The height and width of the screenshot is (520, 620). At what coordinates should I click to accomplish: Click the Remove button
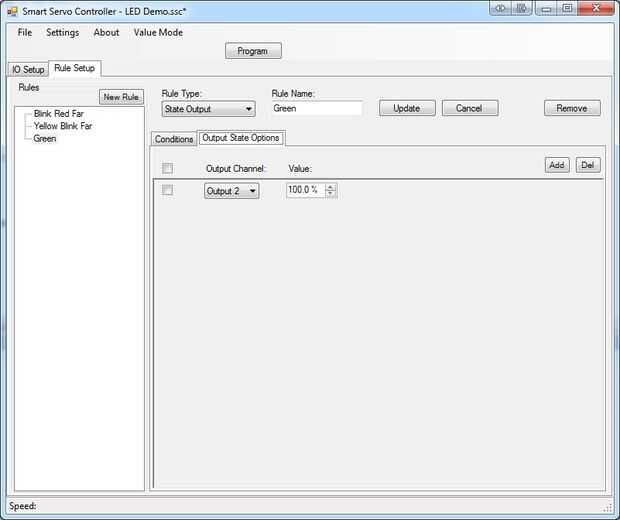point(572,108)
